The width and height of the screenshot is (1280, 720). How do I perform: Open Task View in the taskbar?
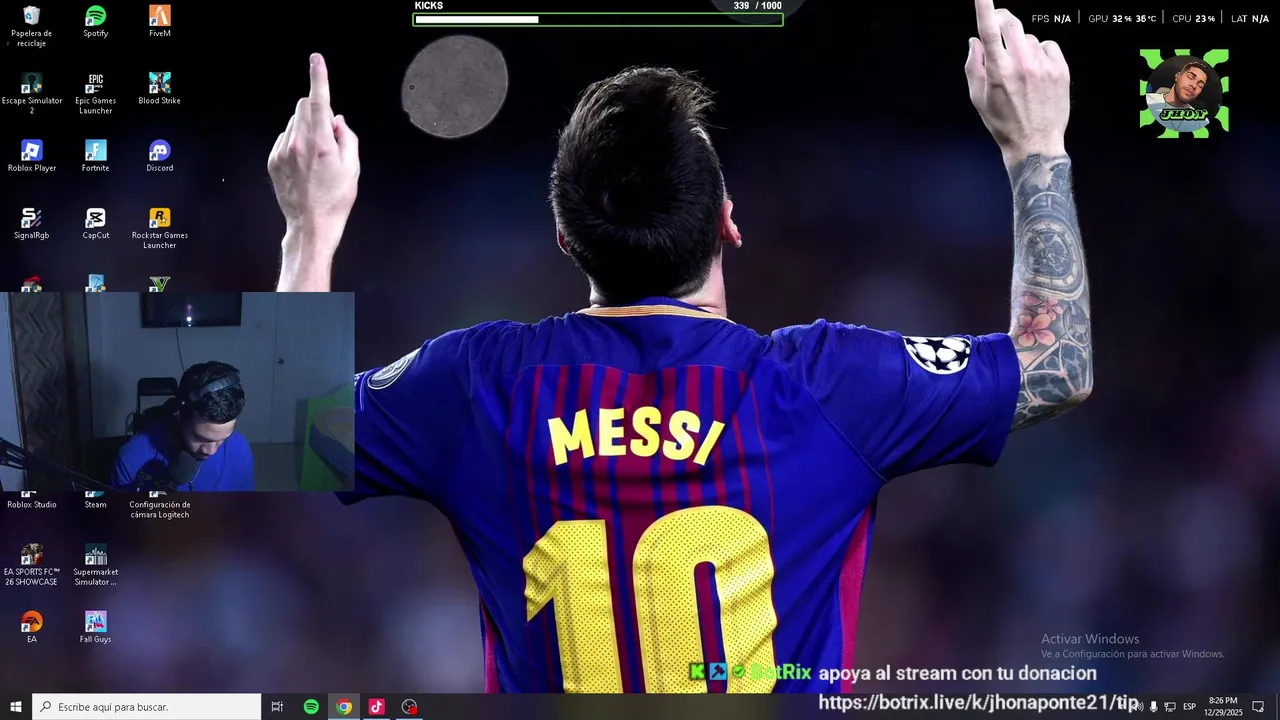point(277,707)
